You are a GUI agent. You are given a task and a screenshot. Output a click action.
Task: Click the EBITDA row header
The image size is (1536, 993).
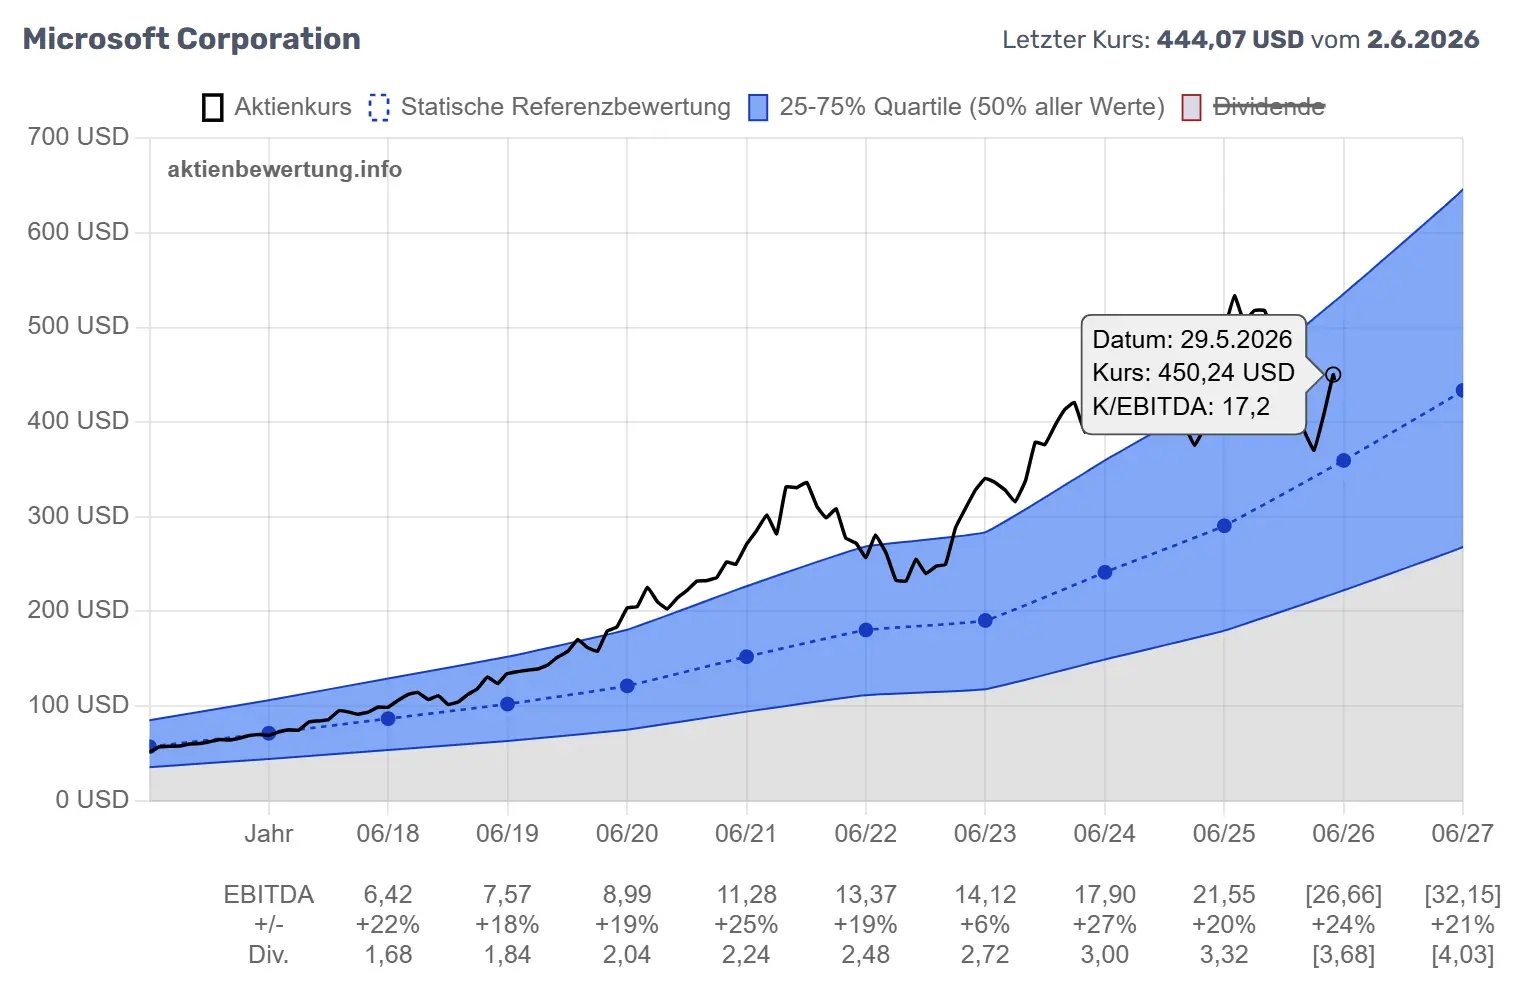point(269,895)
